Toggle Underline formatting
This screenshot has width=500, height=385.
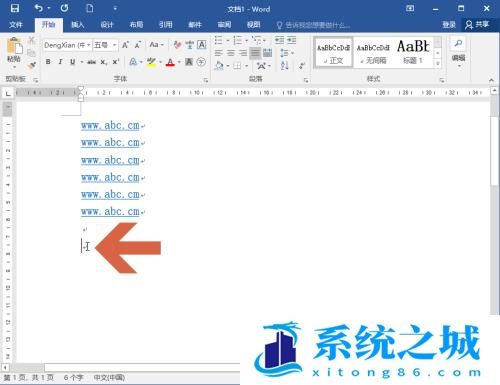pyautogui.click(x=72, y=62)
